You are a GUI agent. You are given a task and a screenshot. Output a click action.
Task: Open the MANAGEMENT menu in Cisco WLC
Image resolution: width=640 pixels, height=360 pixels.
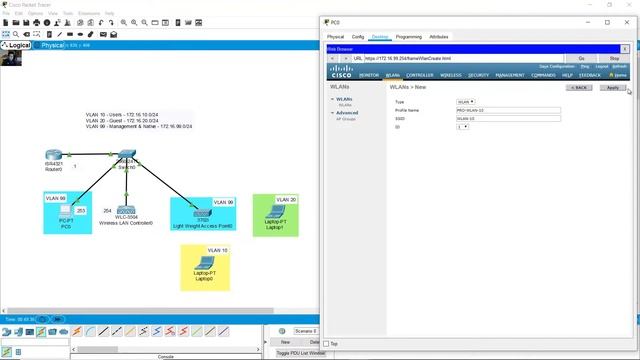pyautogui.click(x=510, y=75)
